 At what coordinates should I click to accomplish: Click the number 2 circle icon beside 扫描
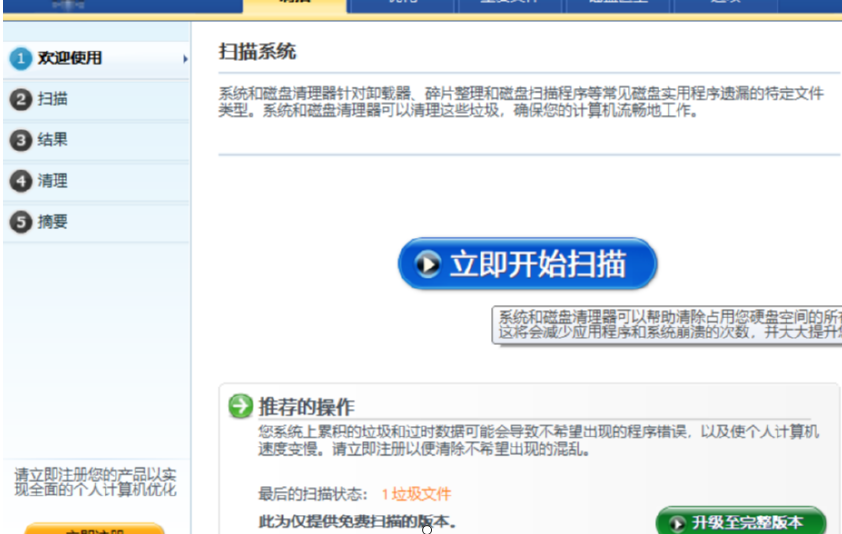21,100
